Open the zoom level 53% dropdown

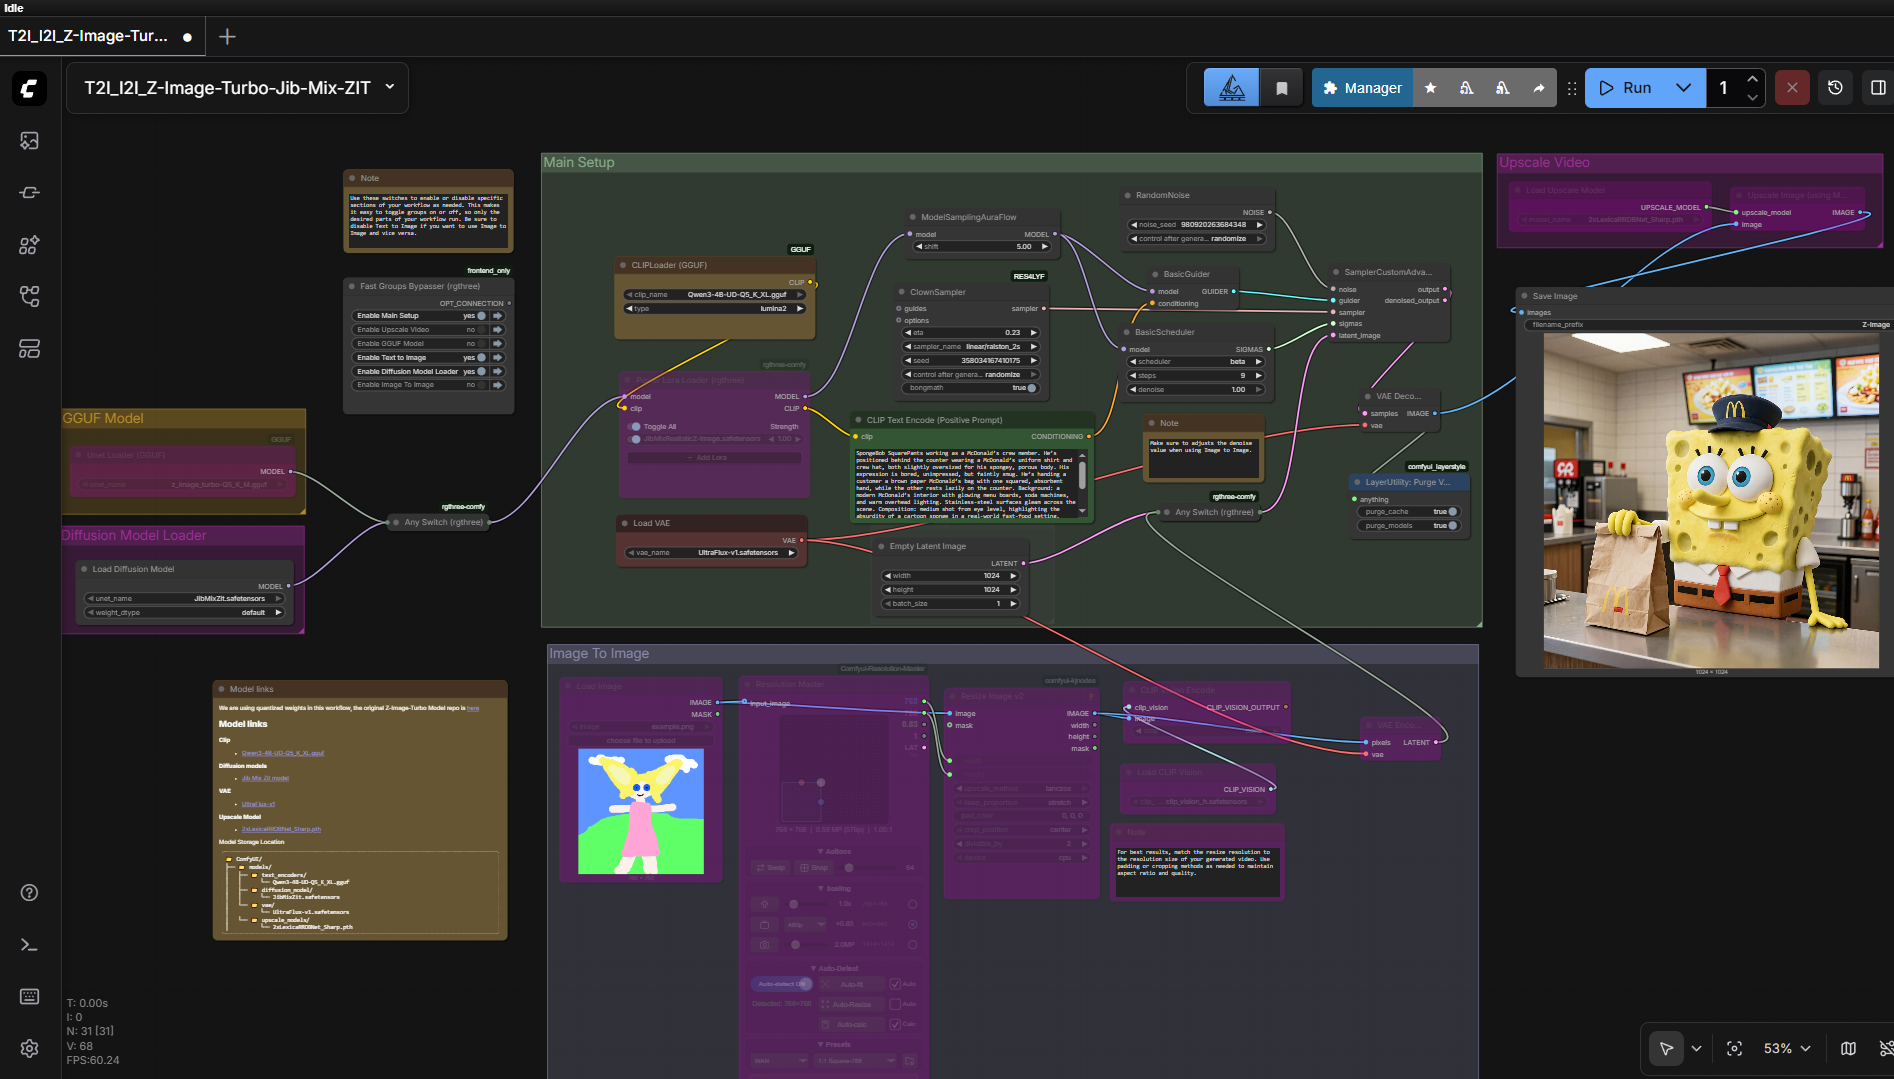(1787, 1048)
